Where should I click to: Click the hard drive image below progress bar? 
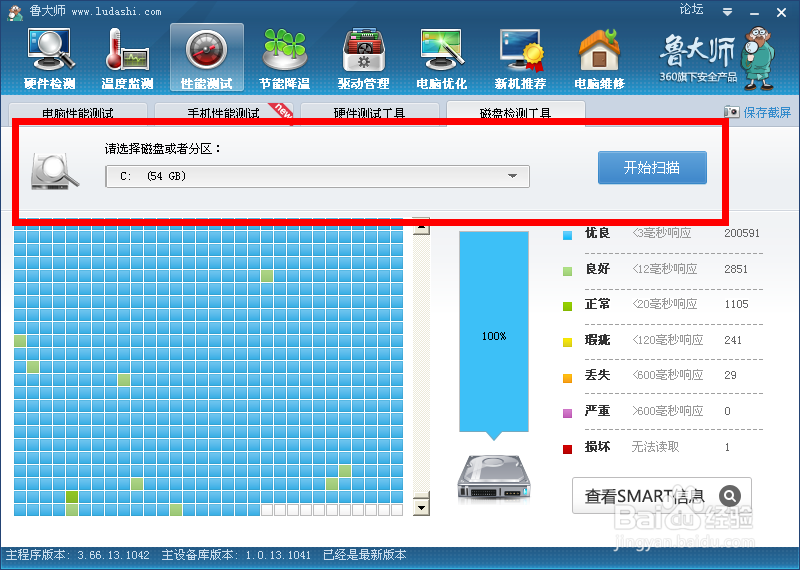(x=493, y=477)
